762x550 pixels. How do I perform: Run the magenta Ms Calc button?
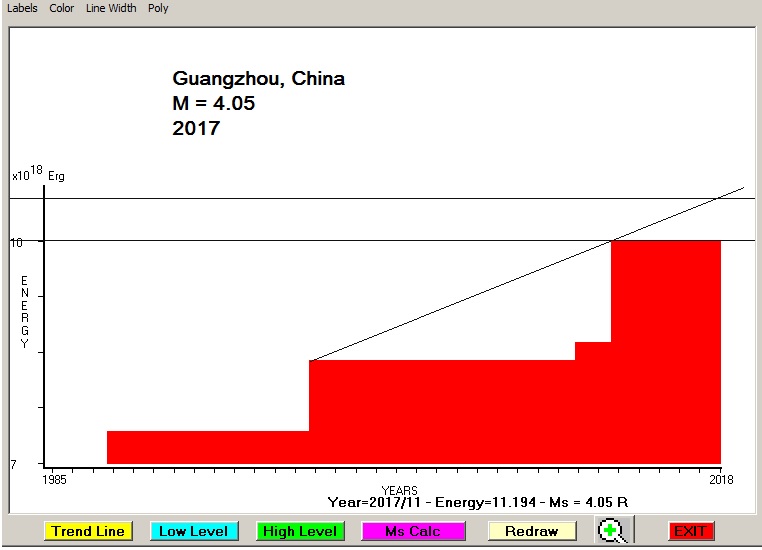coord(412,531)
